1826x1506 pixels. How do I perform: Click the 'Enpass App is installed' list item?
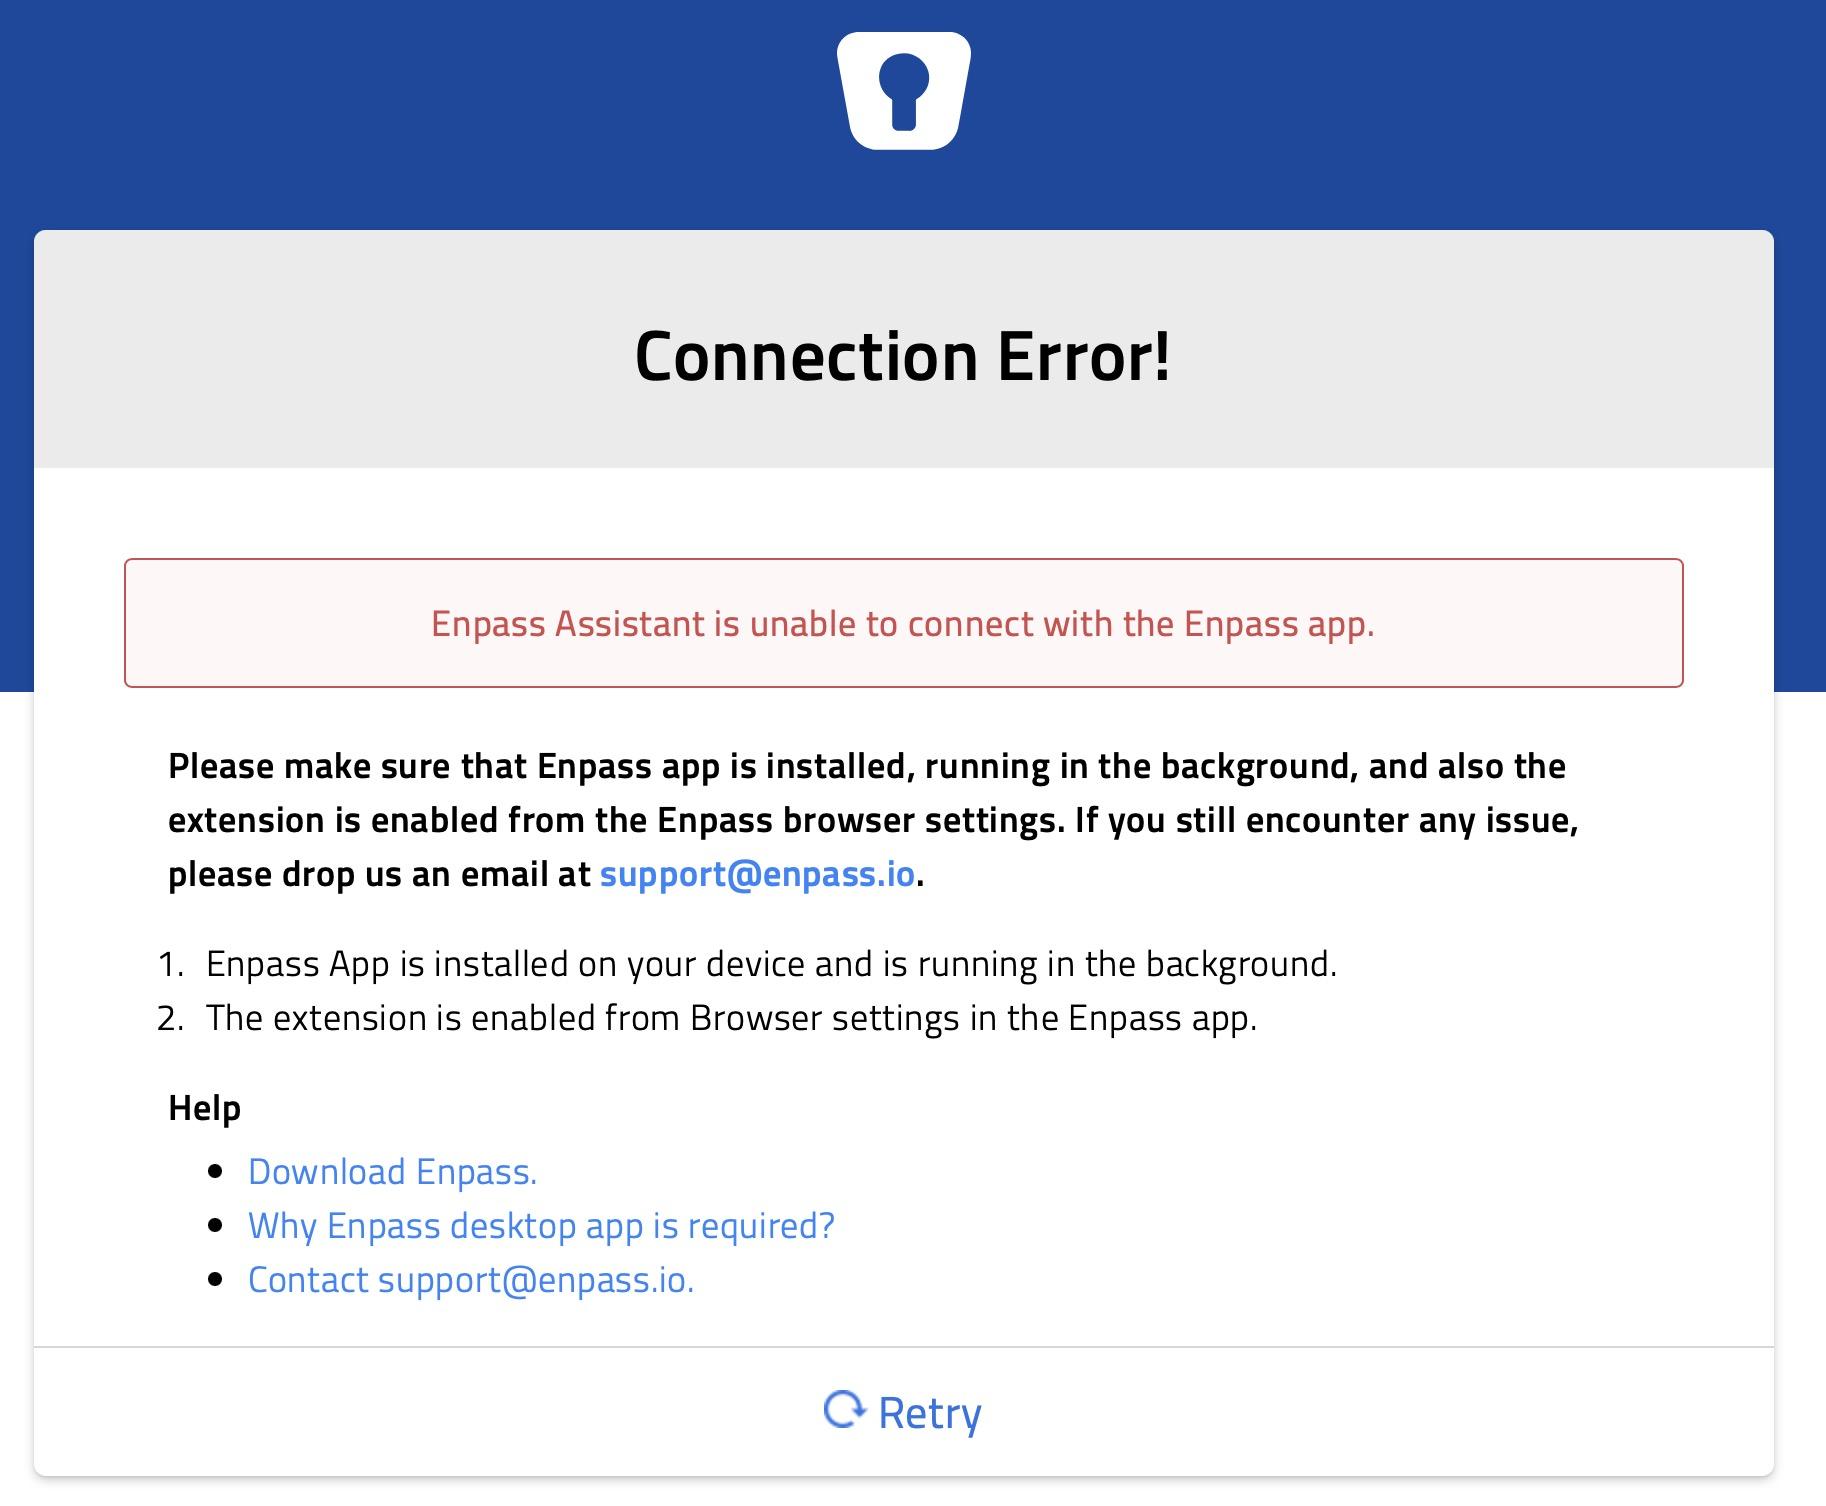click(771, 964)
